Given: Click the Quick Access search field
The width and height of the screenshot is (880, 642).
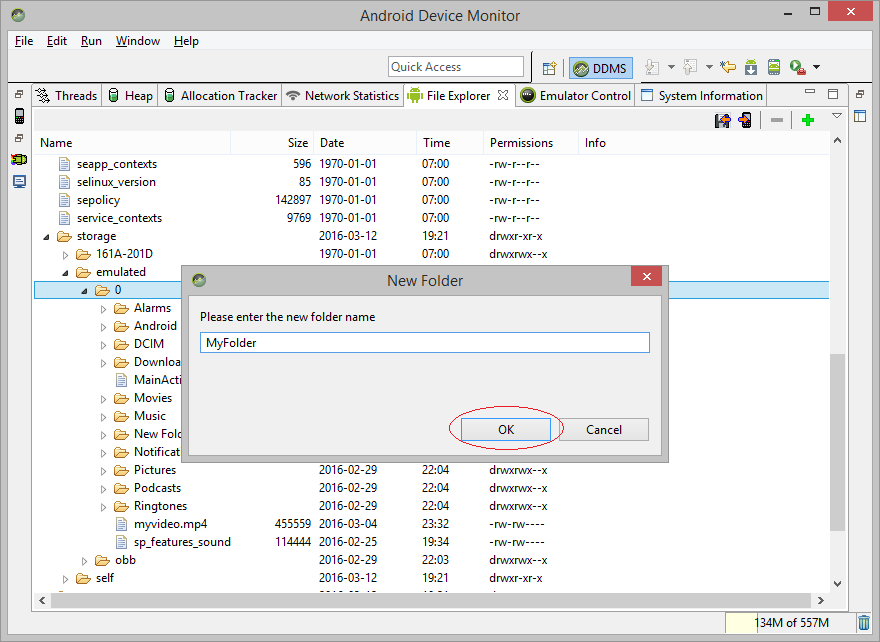Looking at the screenshot, I should click(456, 67).
